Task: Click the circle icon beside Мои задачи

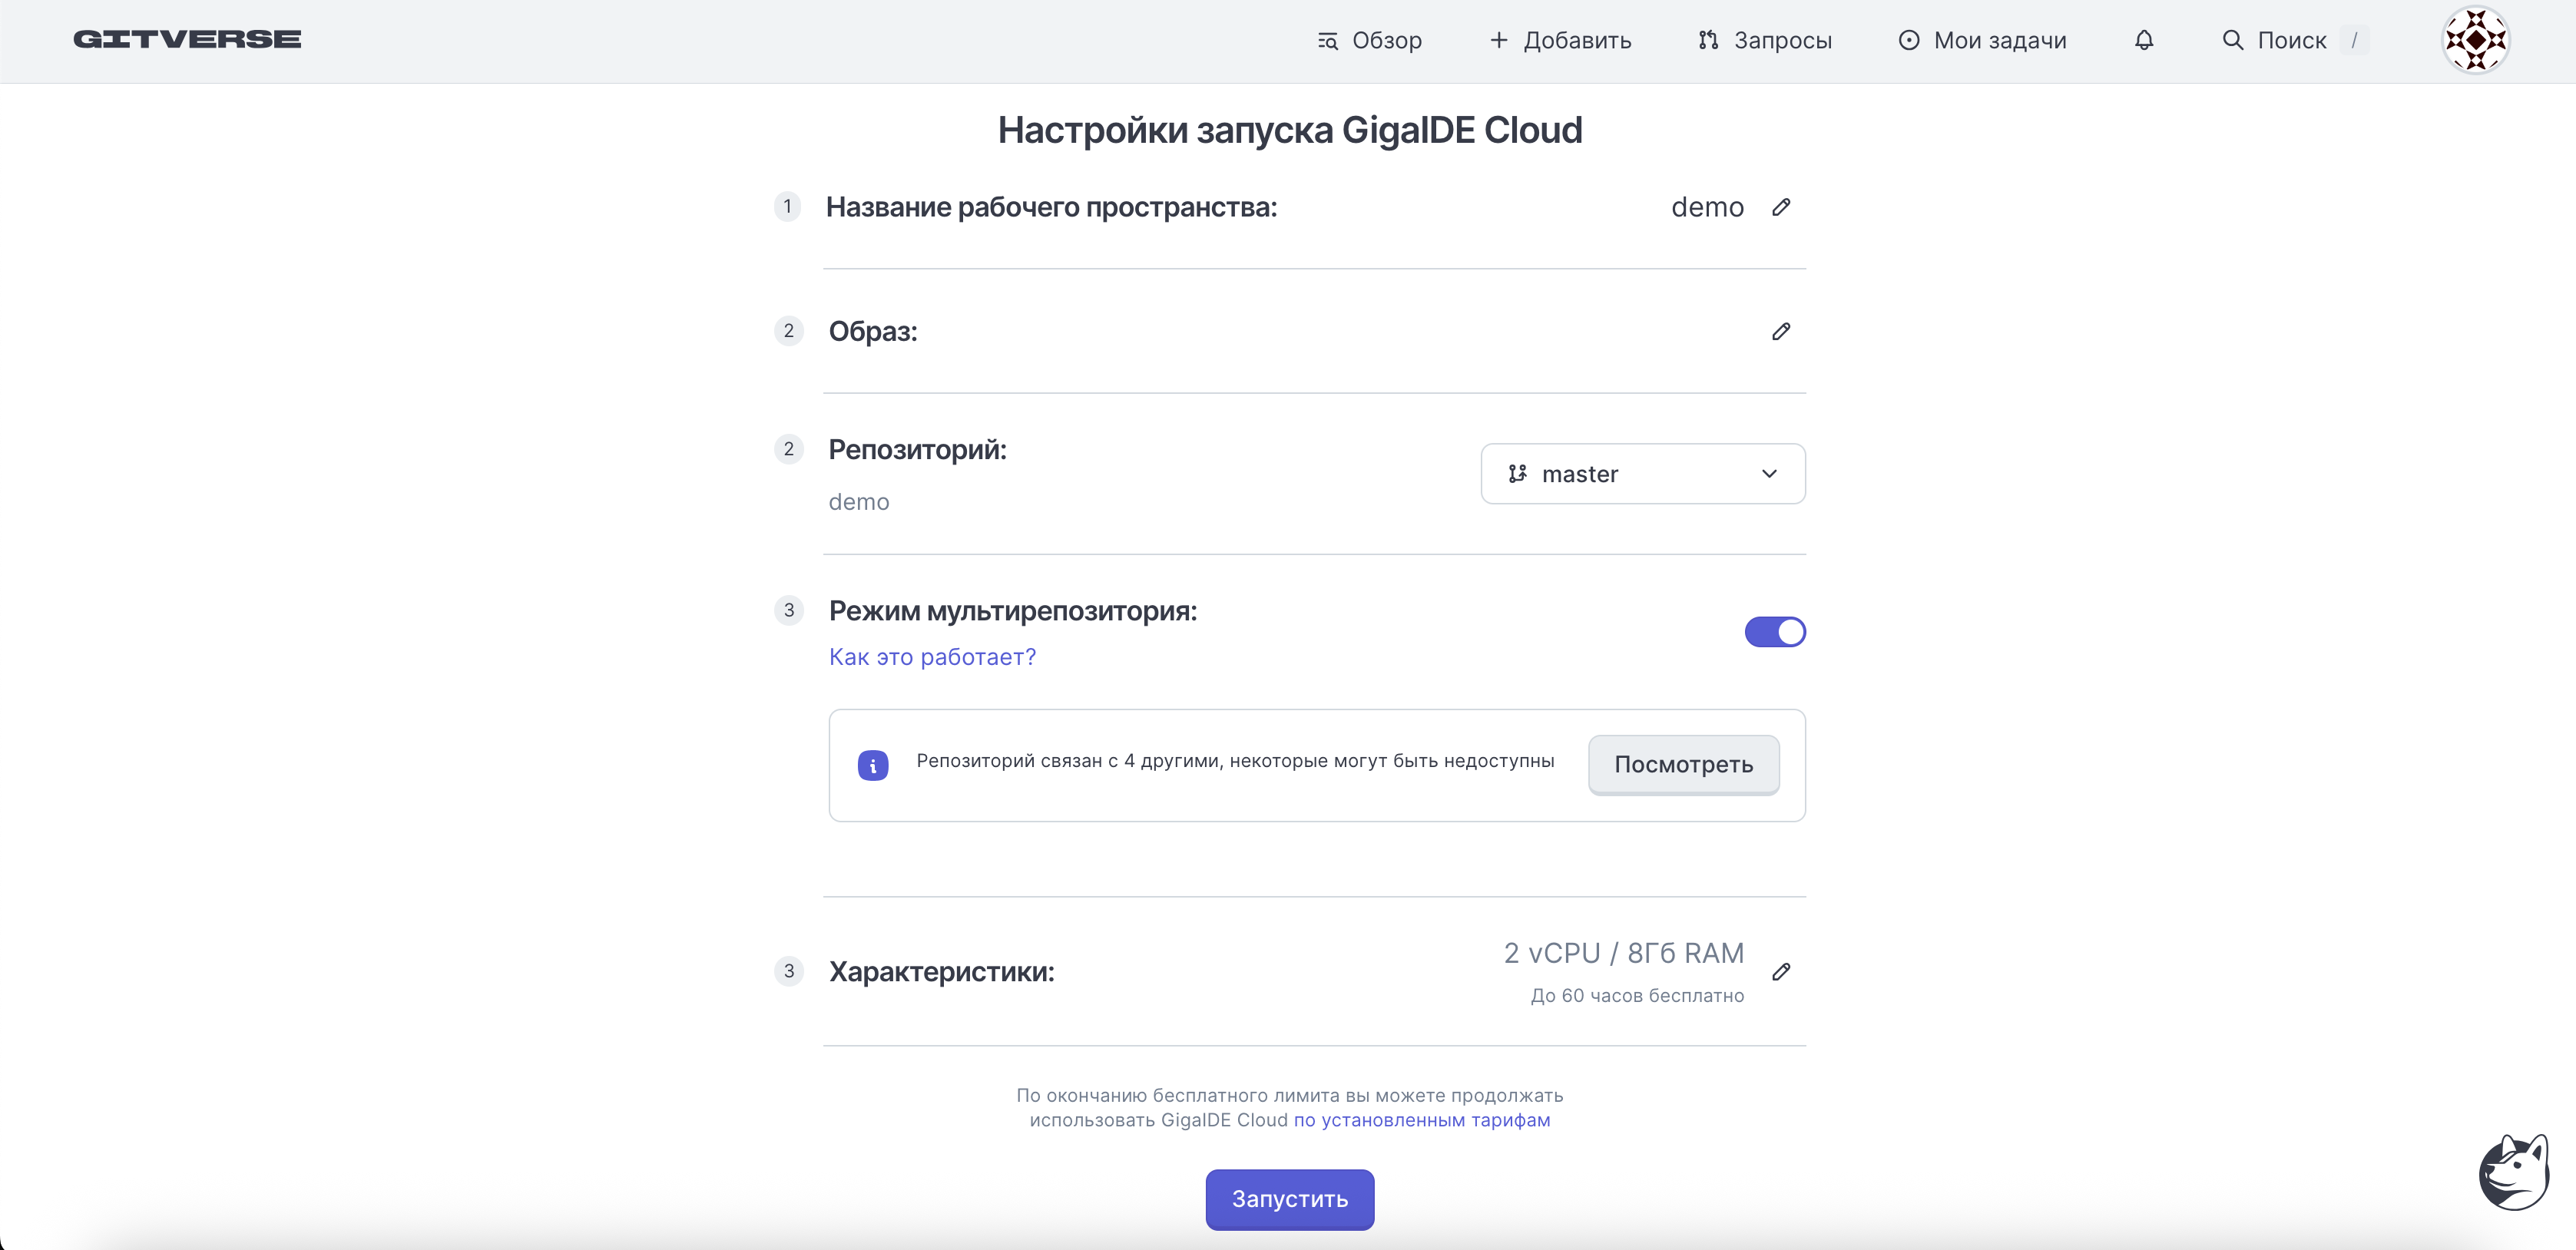Action: point(1909,40)
